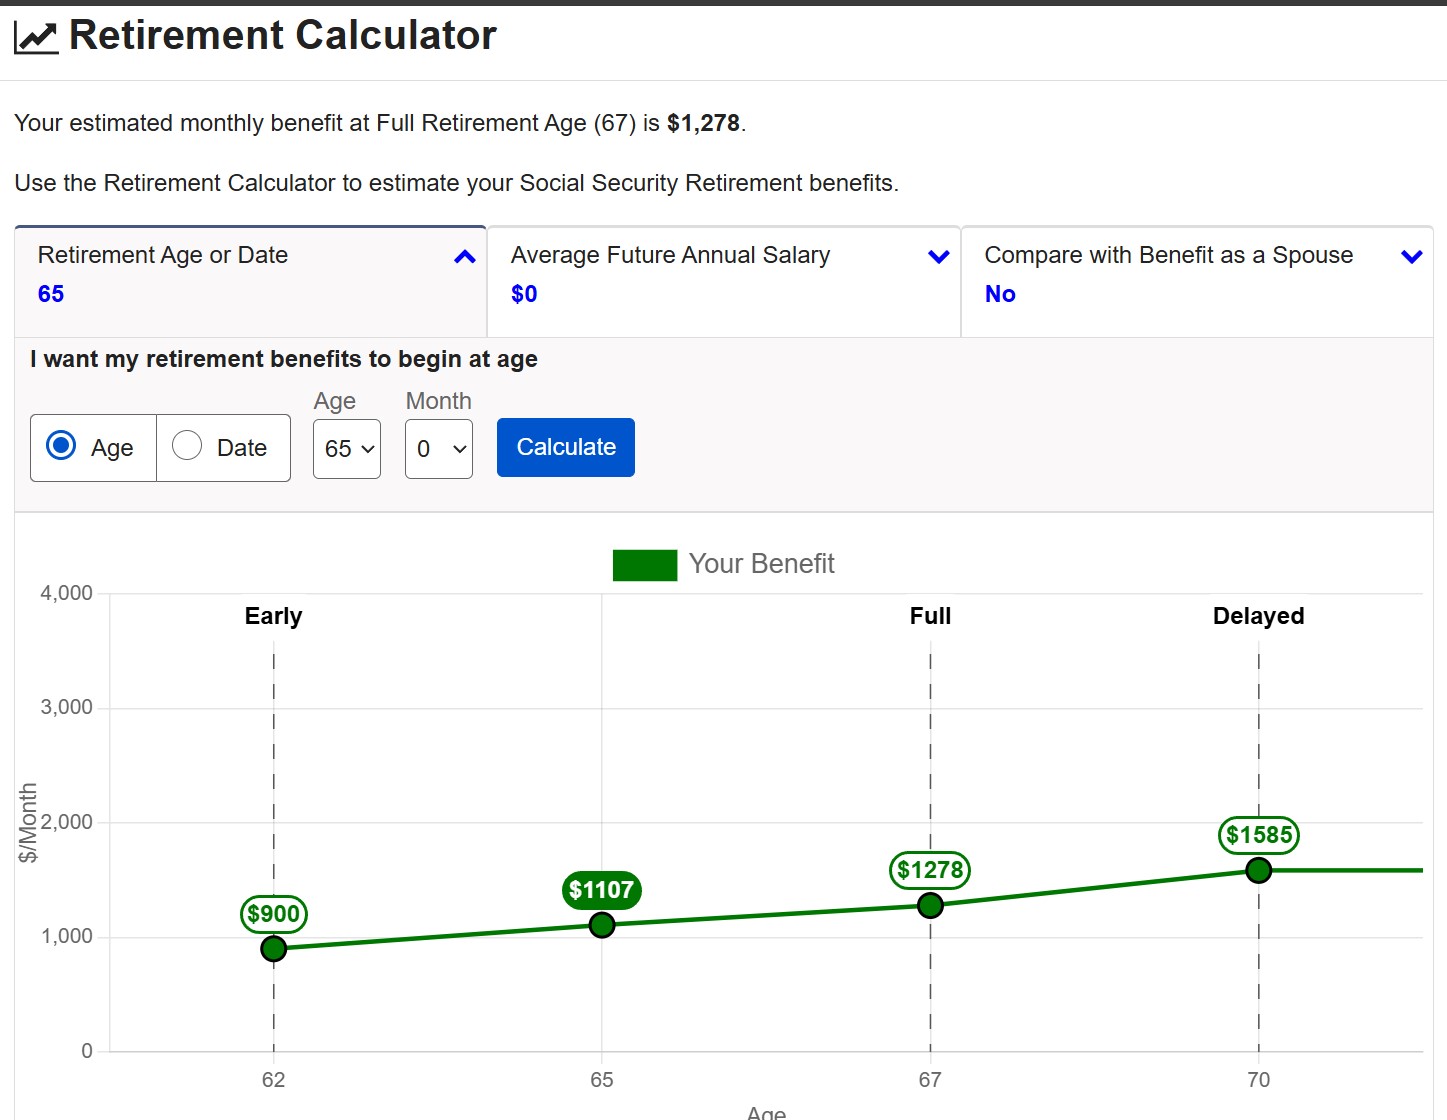Click the blue $0 salary value
1447x1120 pixels.
tap(524, 294)
